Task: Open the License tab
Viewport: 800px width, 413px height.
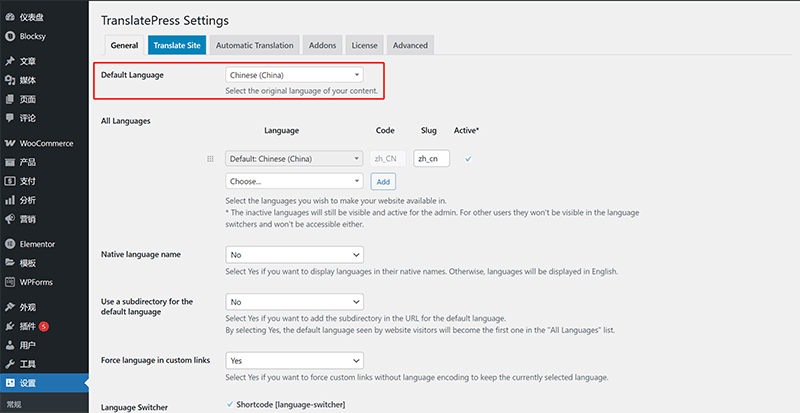Action: (364, 45)
